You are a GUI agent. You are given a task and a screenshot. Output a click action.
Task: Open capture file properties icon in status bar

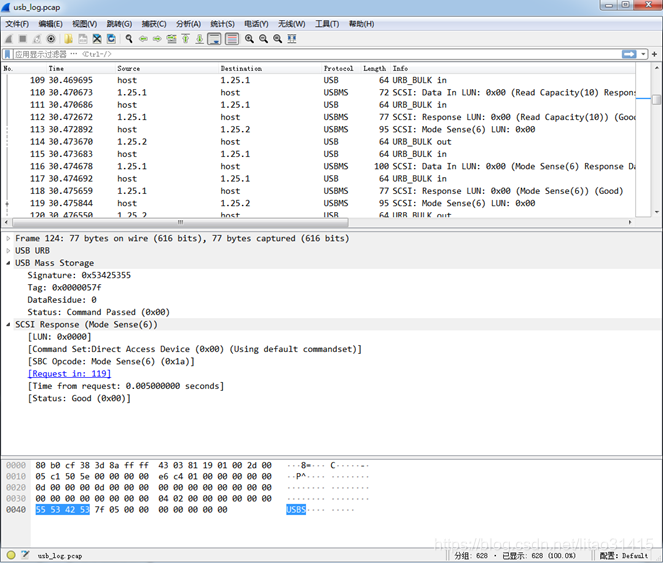[25, 555]
